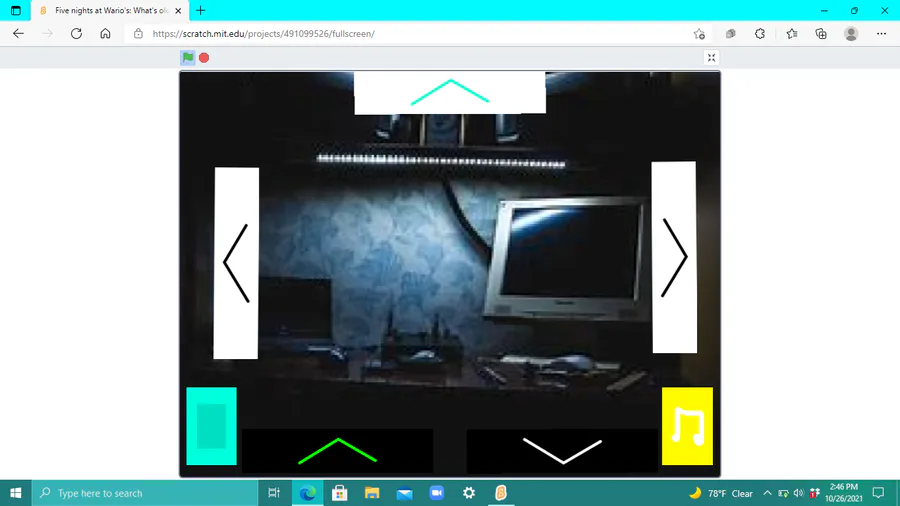Refresh the Scratch page
Screen dimensions: 900x506
(76, 34)
